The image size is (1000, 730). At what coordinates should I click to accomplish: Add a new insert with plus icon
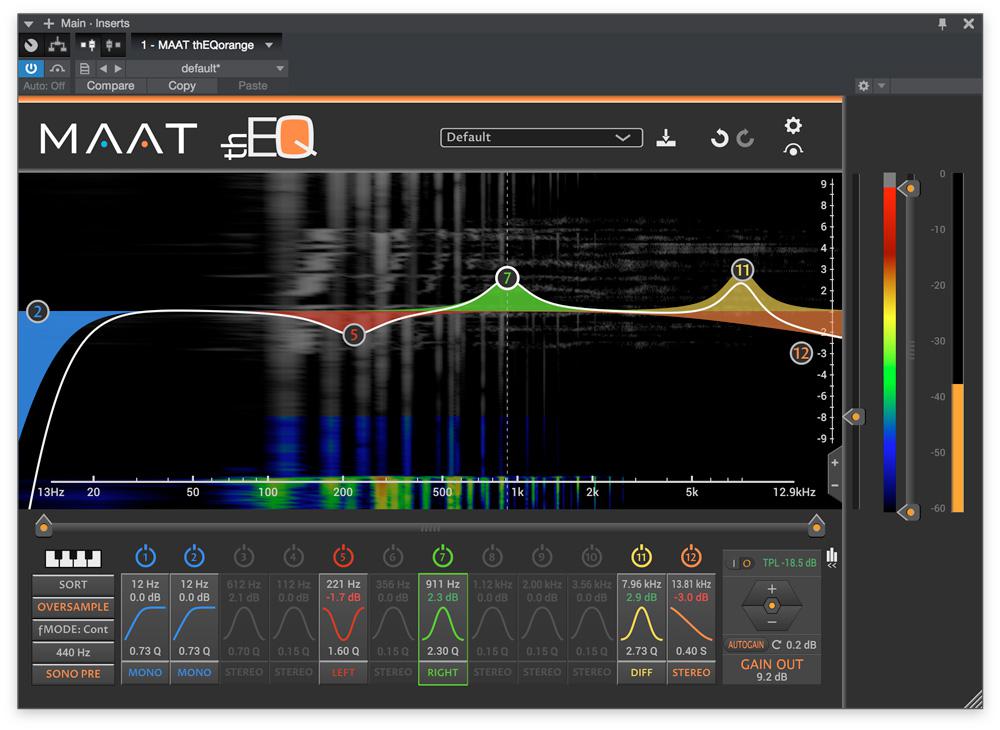tap(48, 24)
